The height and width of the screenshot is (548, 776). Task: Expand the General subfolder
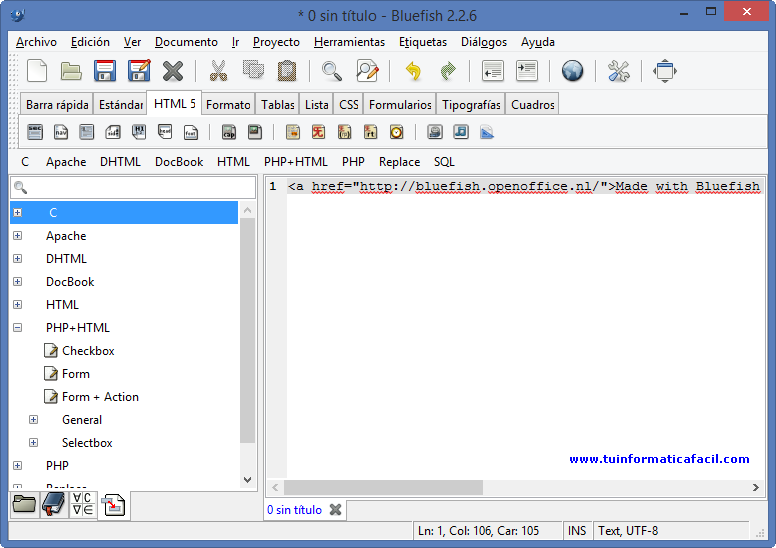pos(34,420)
